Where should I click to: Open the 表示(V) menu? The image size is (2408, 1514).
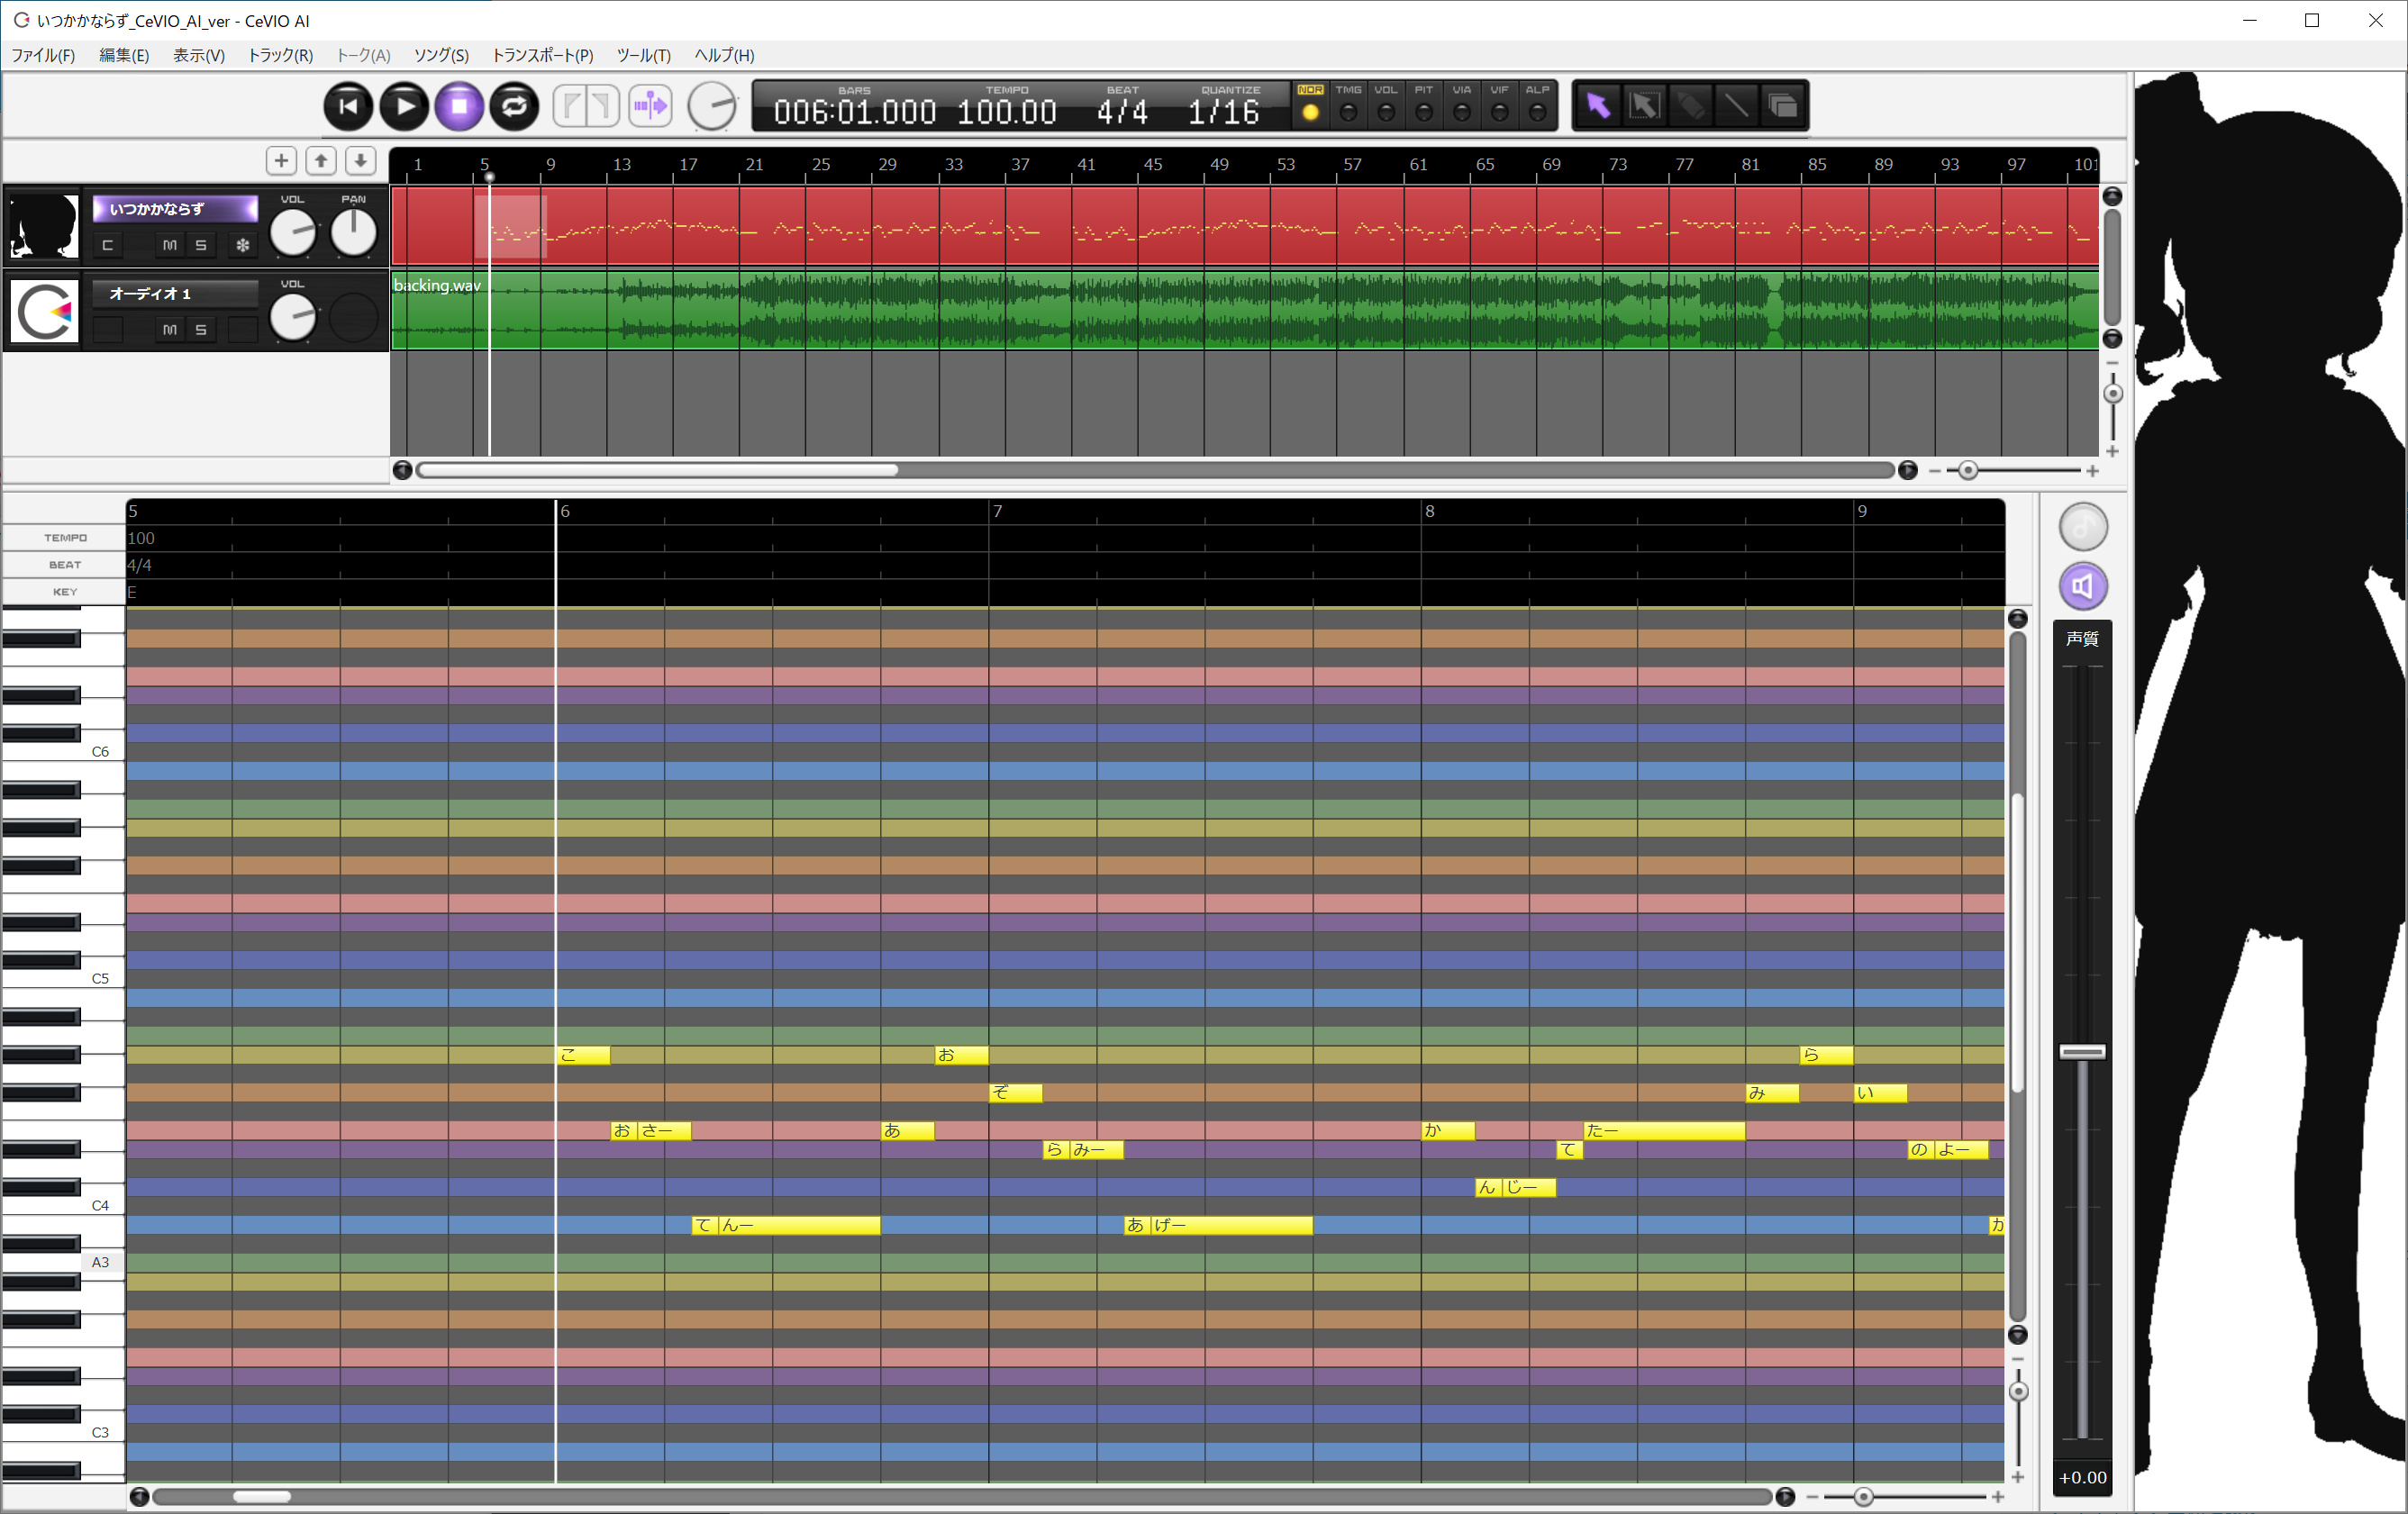(x=199, y=56)
